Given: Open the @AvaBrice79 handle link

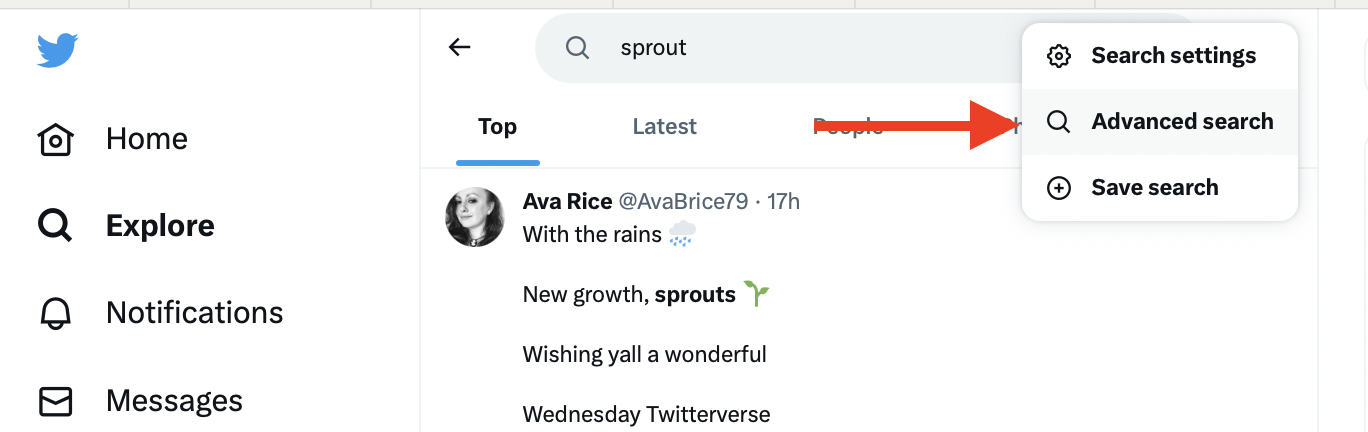Looking at the screenshot, I should tap(683, 202).
